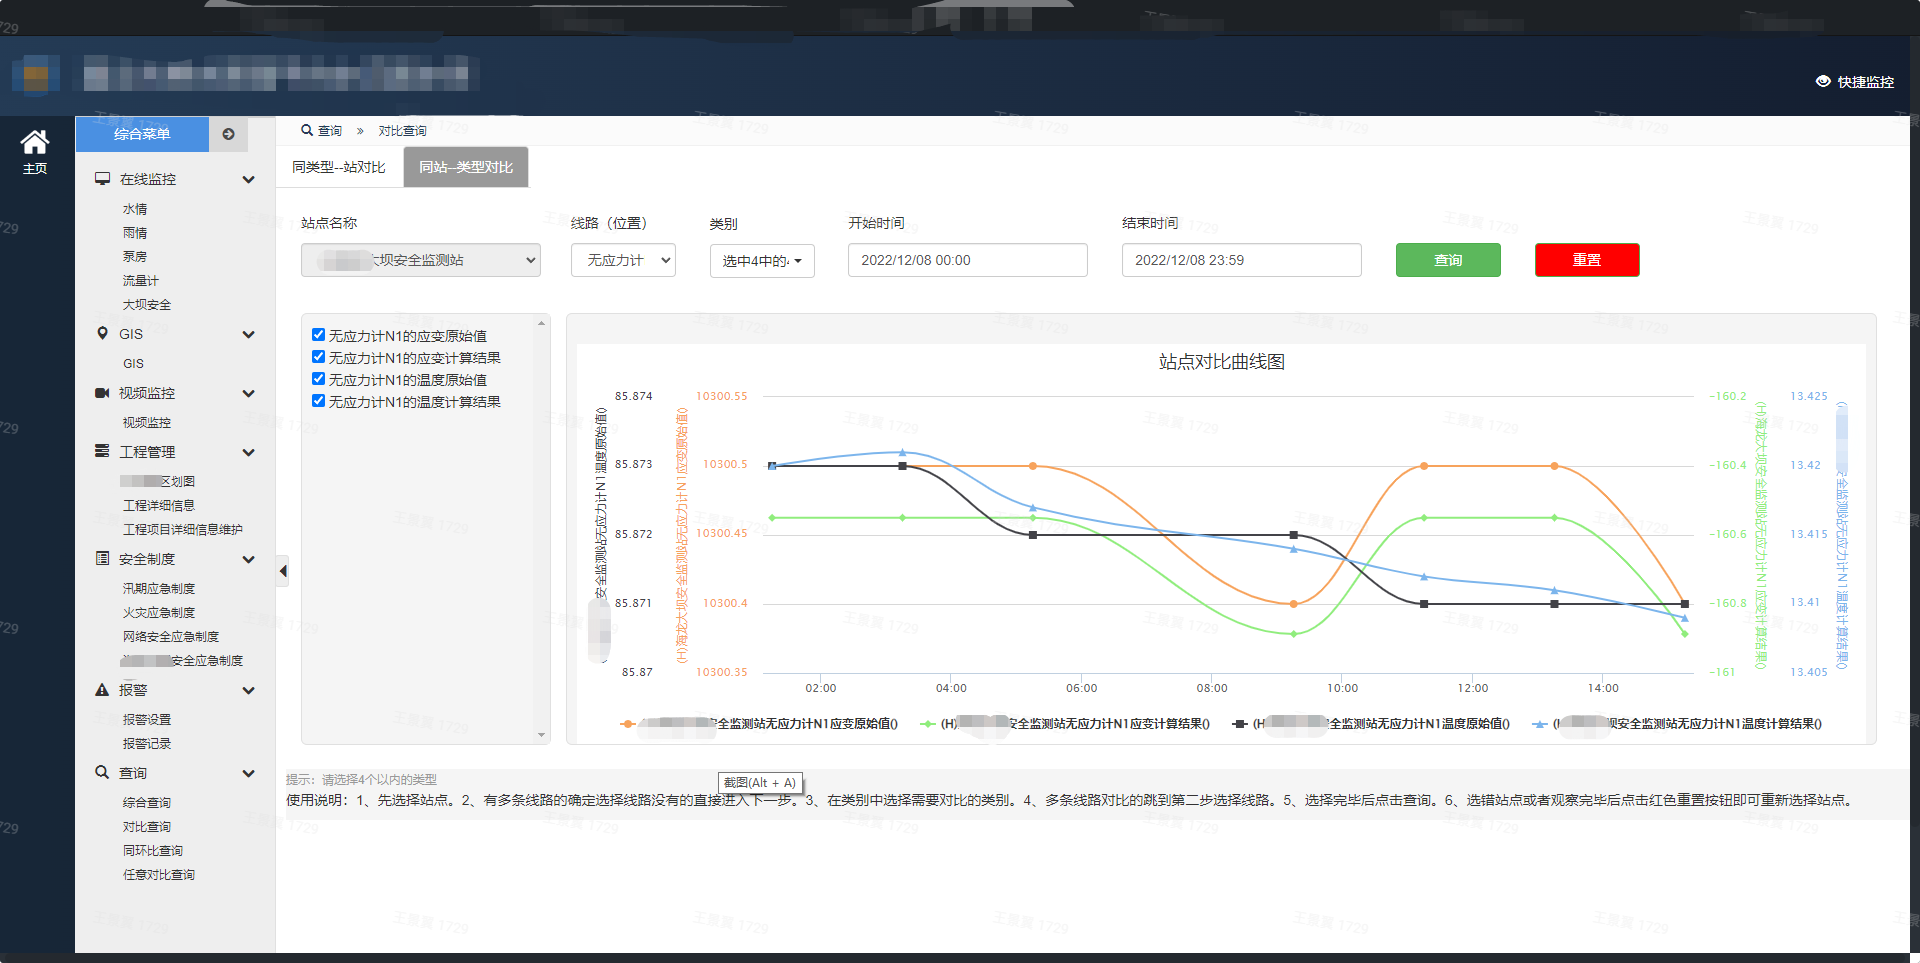Viewport: 1920px width, 963px height.
Task: Click the GIS map pin icon
Action: click(102, 334)
